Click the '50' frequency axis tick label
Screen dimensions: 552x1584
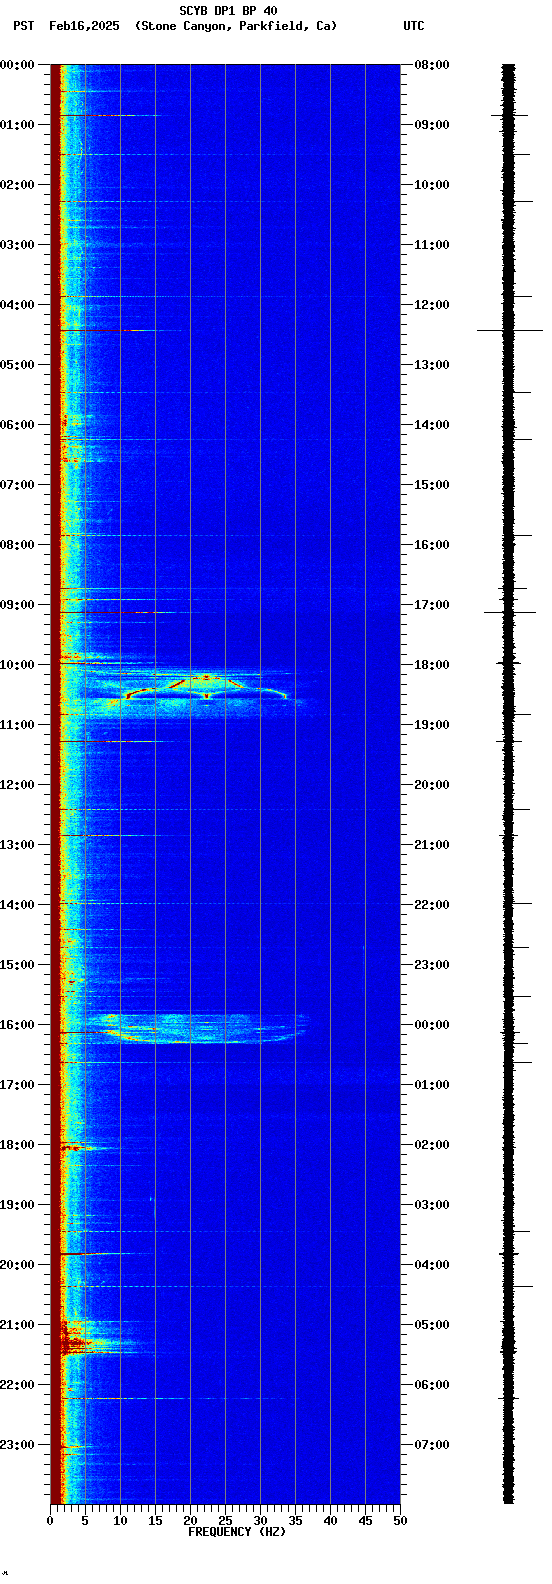(x=400, y=1521)
